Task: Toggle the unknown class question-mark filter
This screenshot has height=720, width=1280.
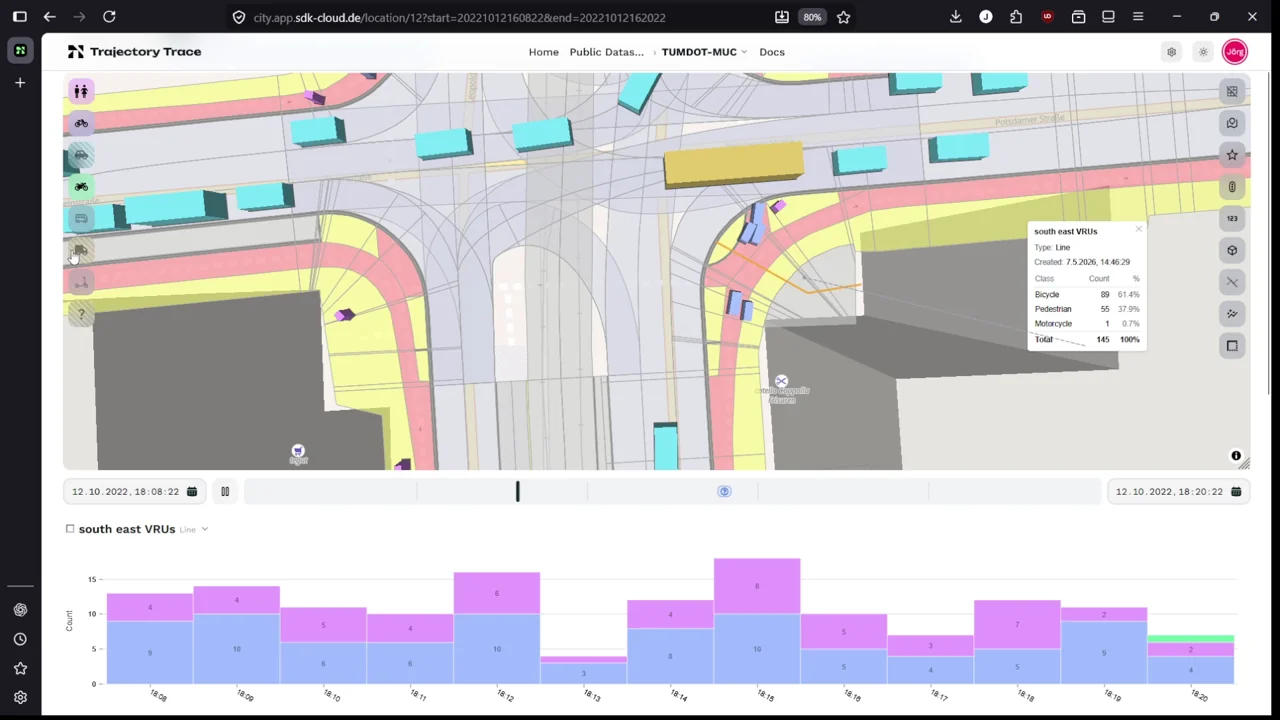Action: coord(81,315)
